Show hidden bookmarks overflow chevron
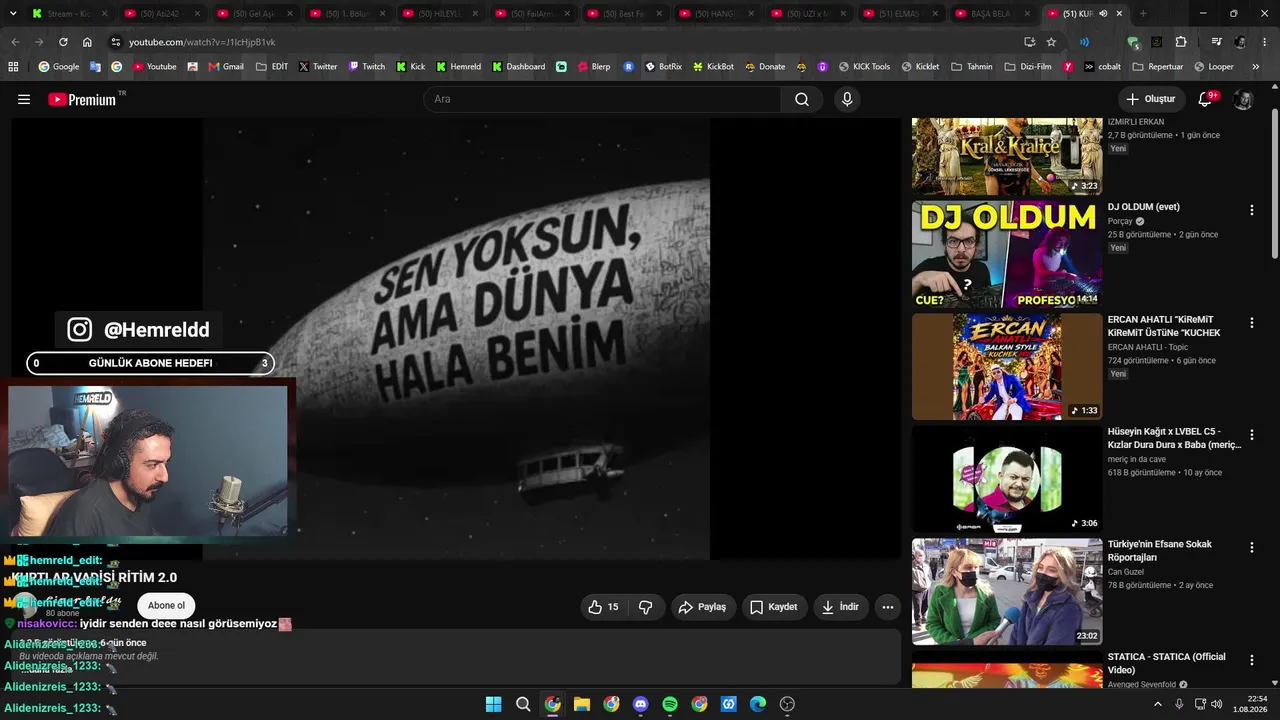 [1257, 67]
